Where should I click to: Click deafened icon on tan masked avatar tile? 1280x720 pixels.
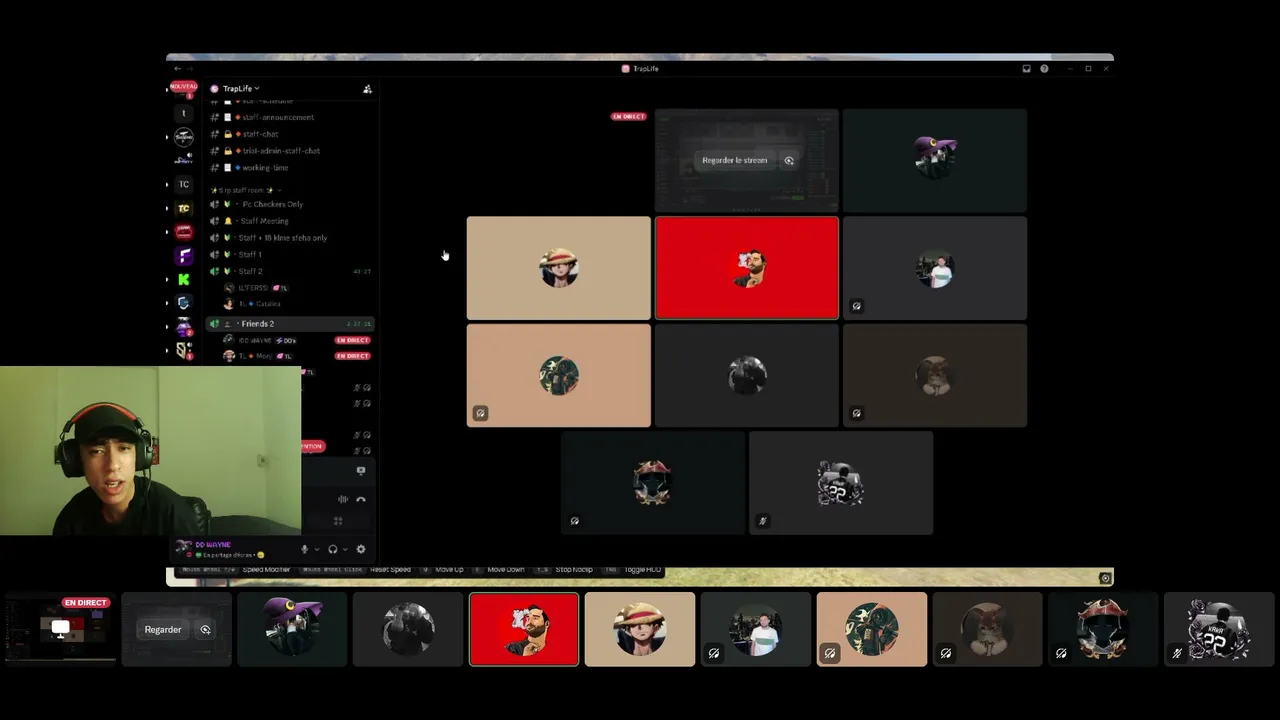481,413
